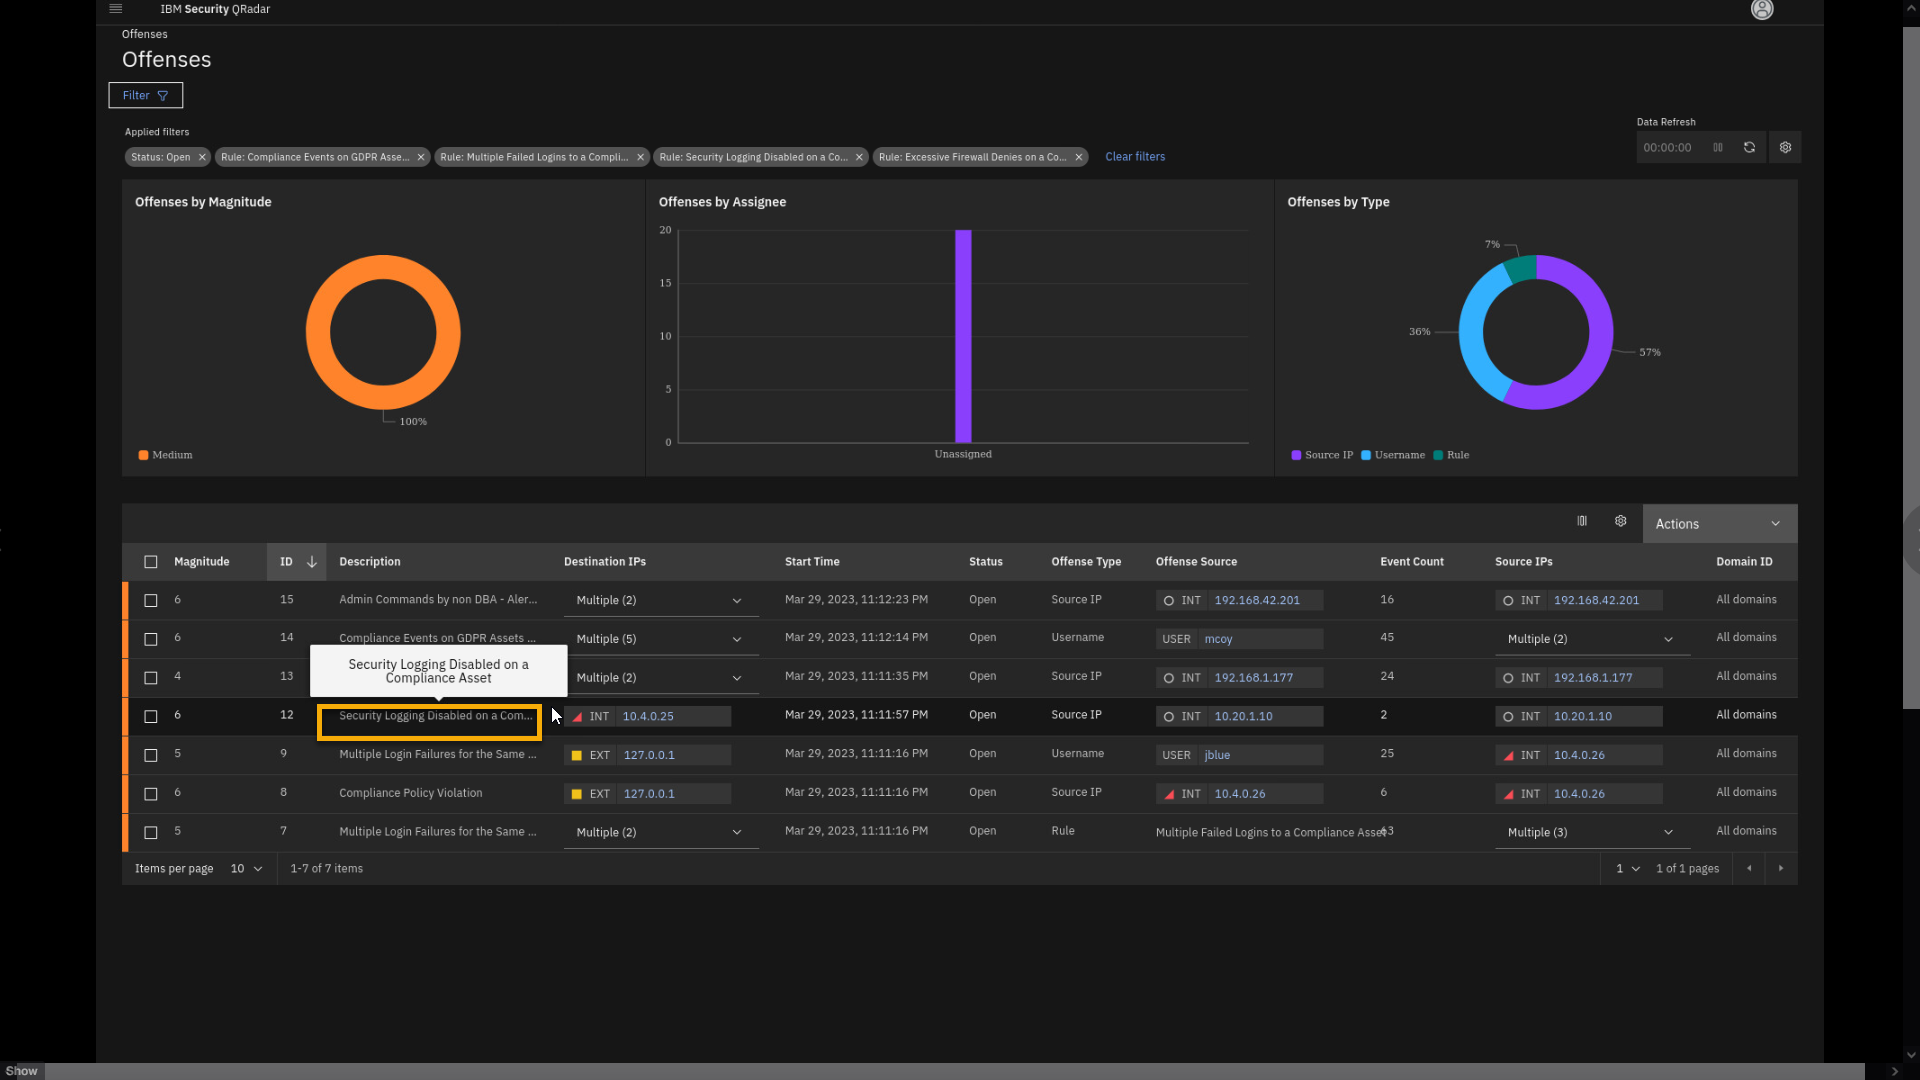Open the hamburger navigation menu

tap(115, 9)
